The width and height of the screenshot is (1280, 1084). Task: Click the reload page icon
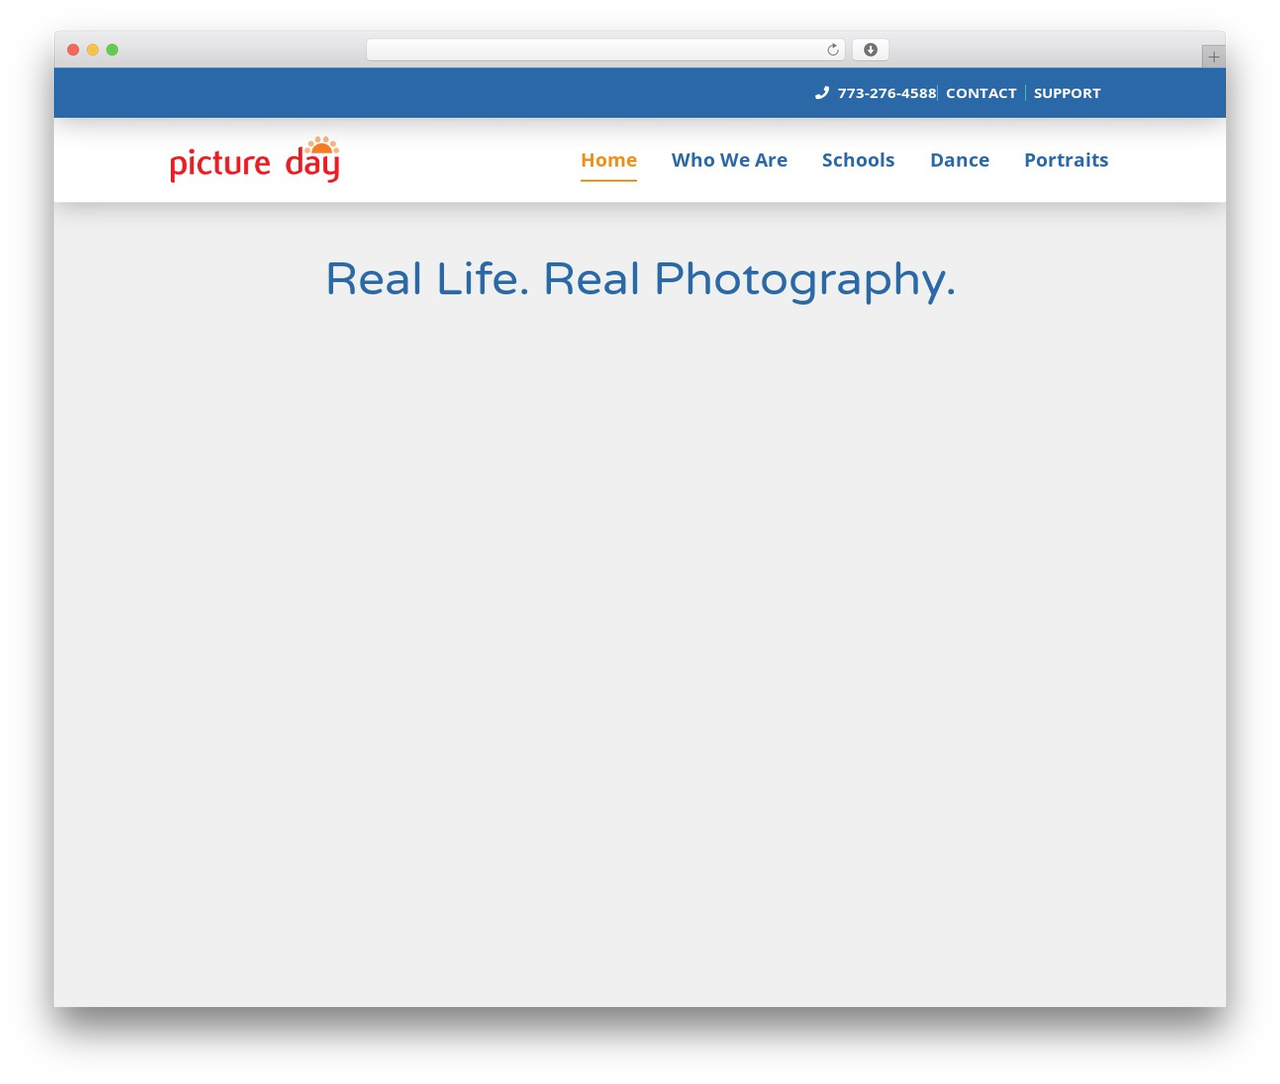coord(832,50)
